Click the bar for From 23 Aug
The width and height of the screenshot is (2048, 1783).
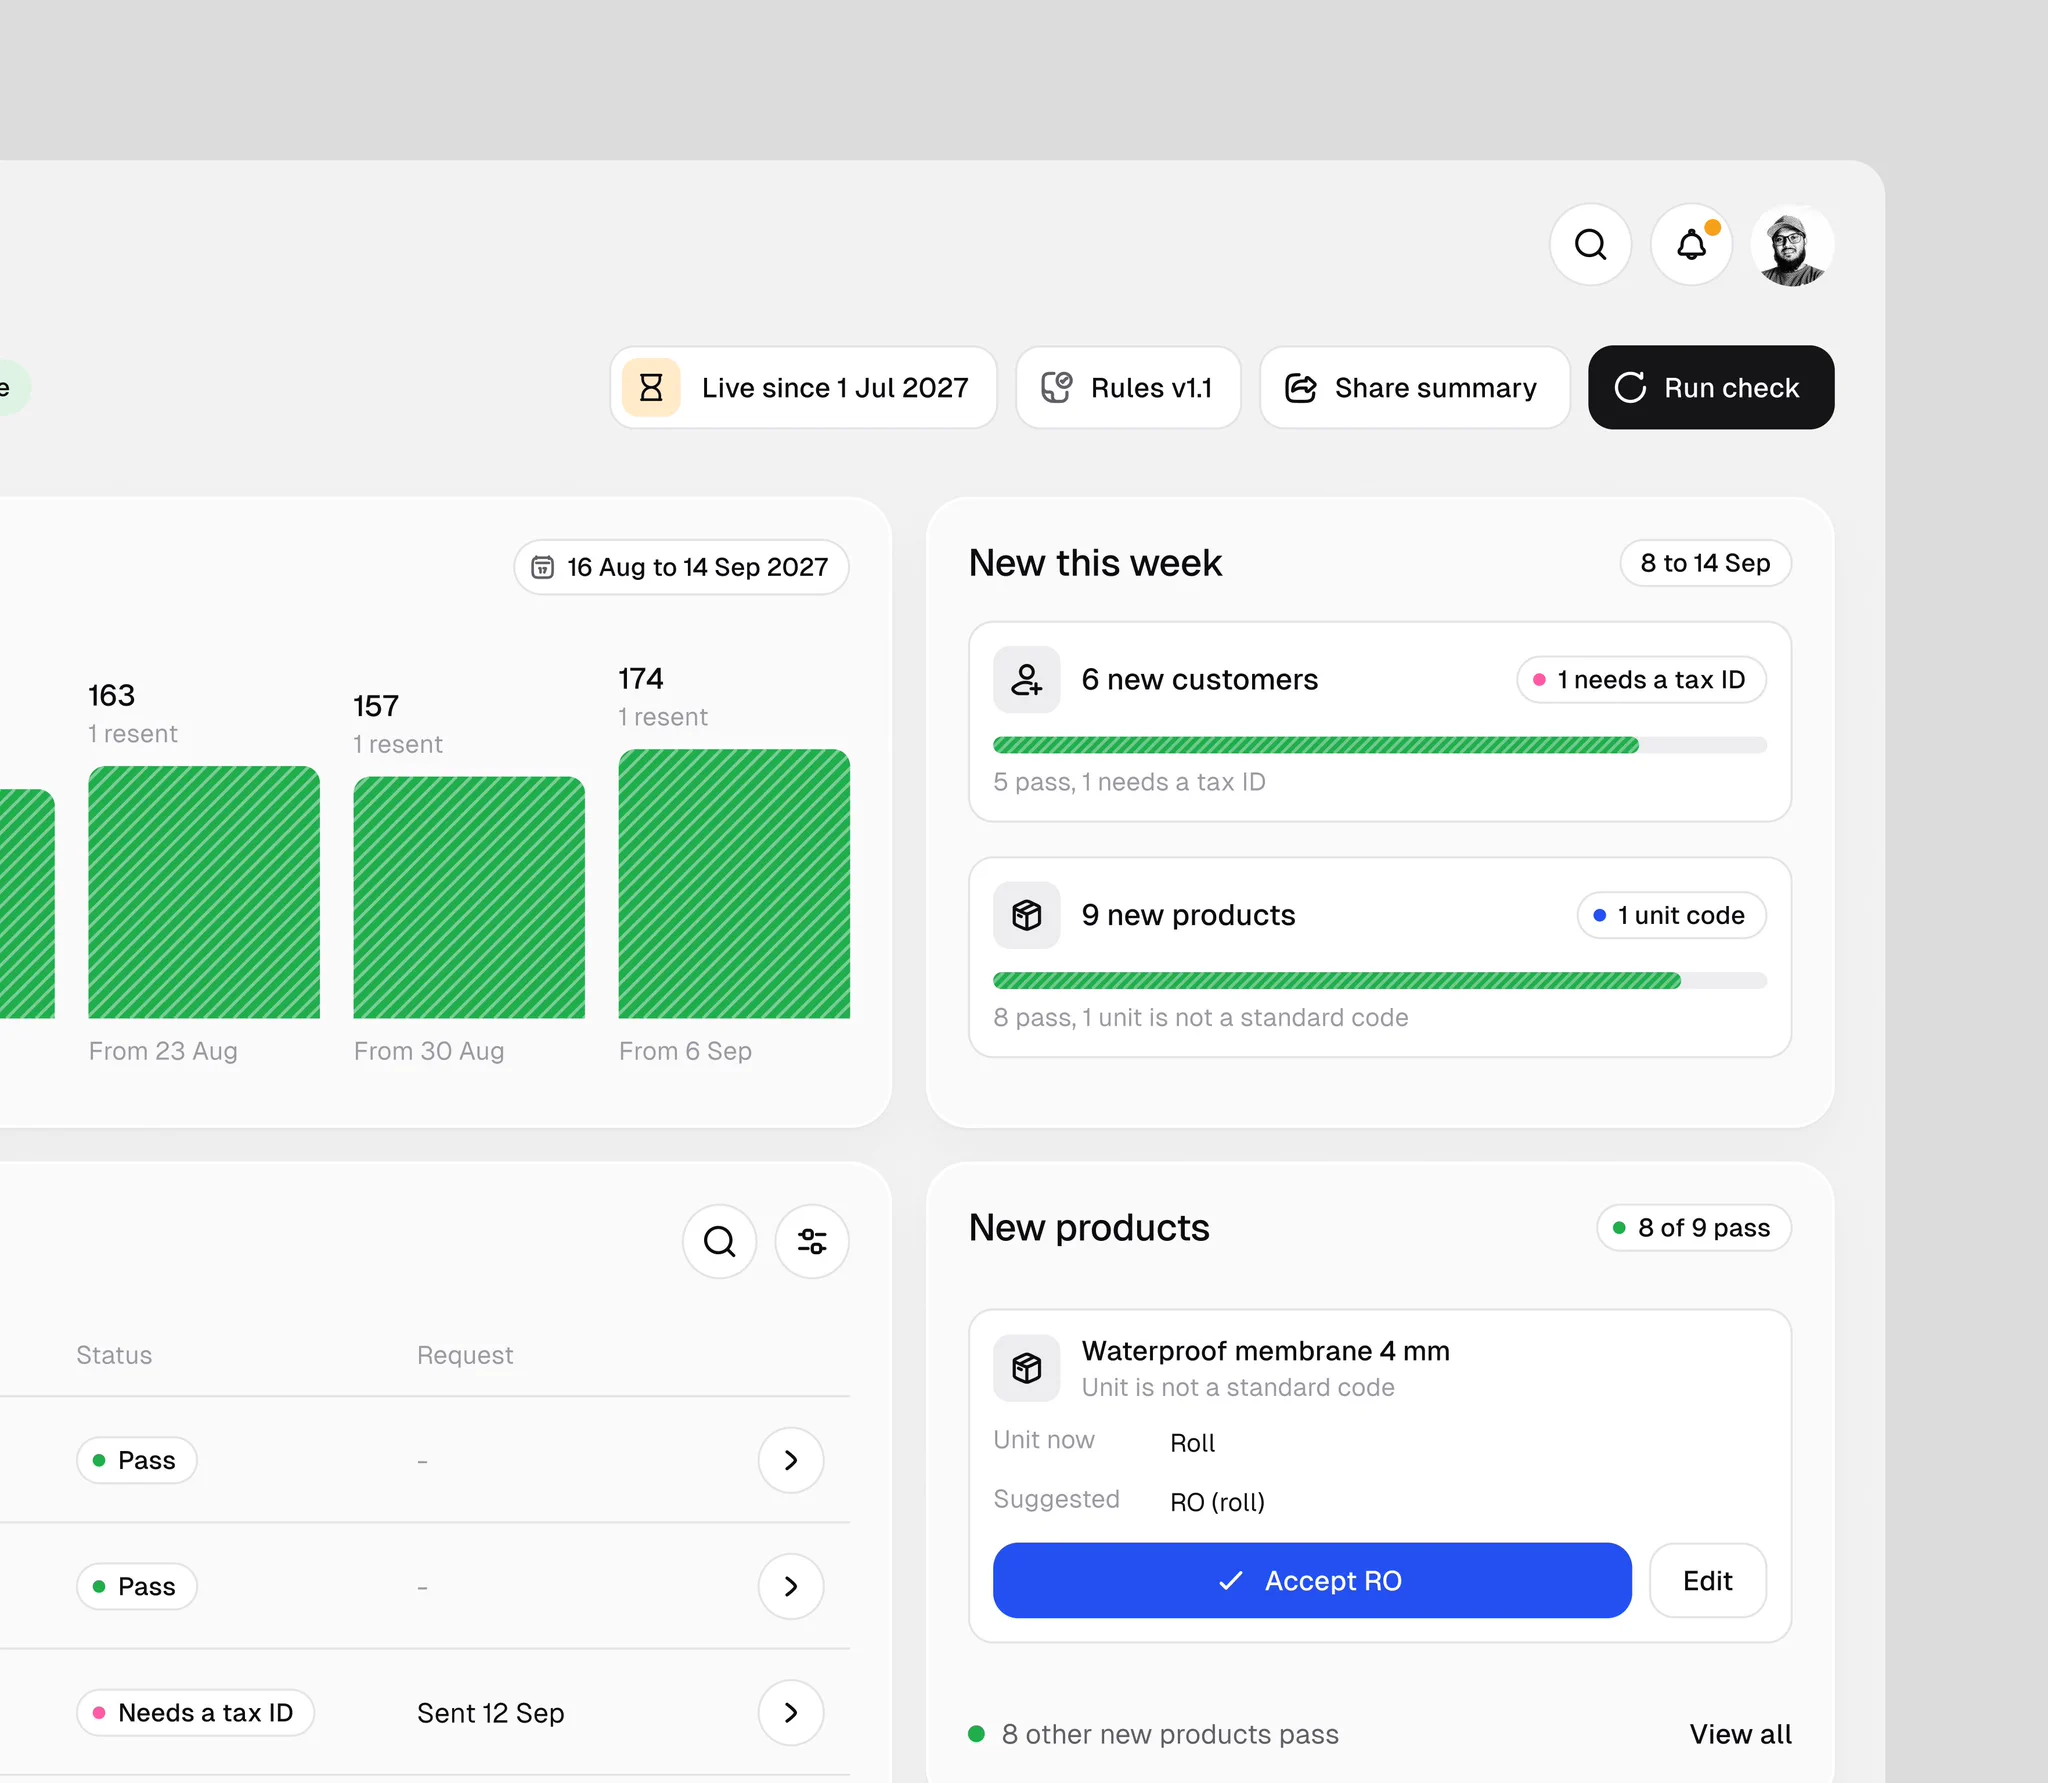[x=204, y=892]
